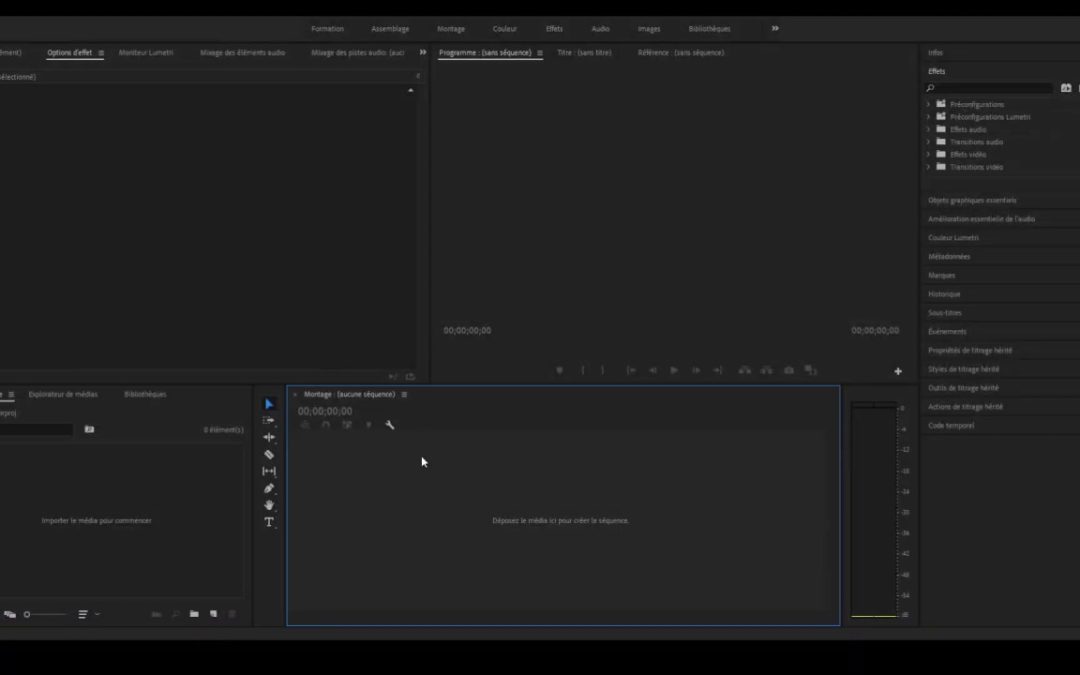1080x675 pixels.
Task: Open timeline settings with the wrench icon
Action: click(390, 425)
